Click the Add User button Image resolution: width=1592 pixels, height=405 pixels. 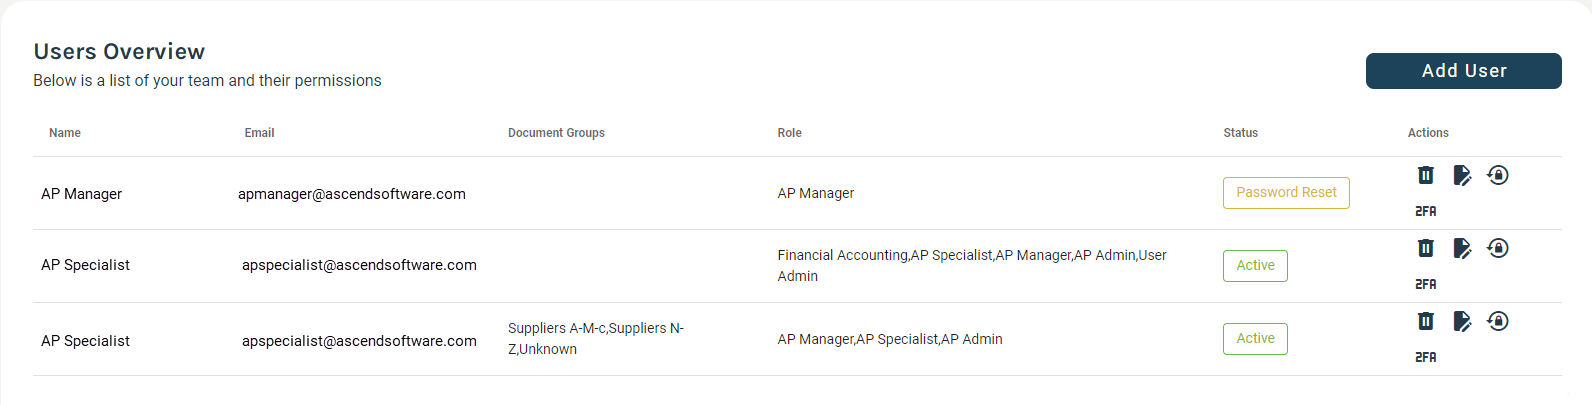point(1464,71)
